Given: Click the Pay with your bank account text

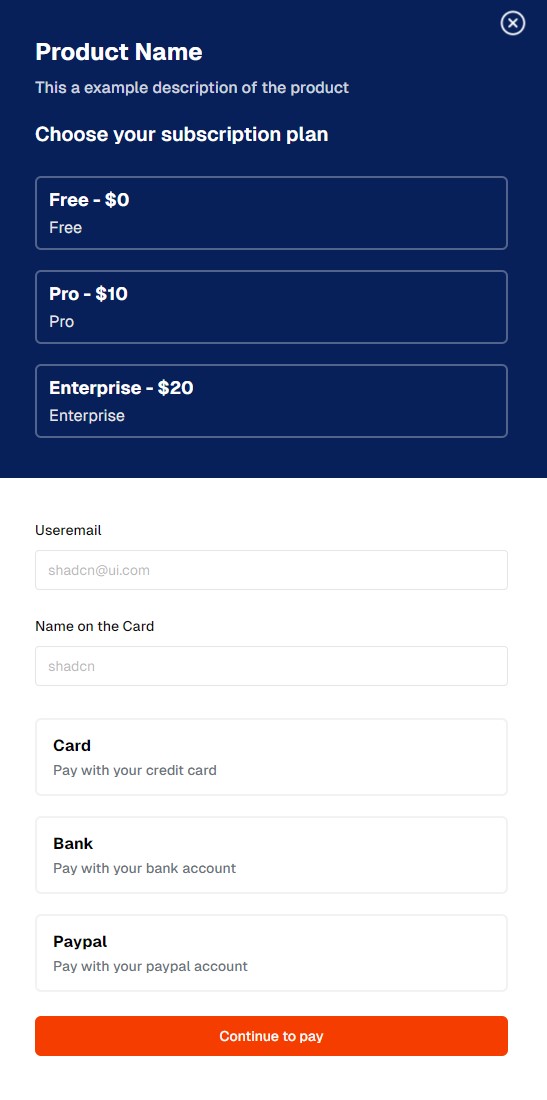Looking at the screenshot, I should tap(144, 868).
